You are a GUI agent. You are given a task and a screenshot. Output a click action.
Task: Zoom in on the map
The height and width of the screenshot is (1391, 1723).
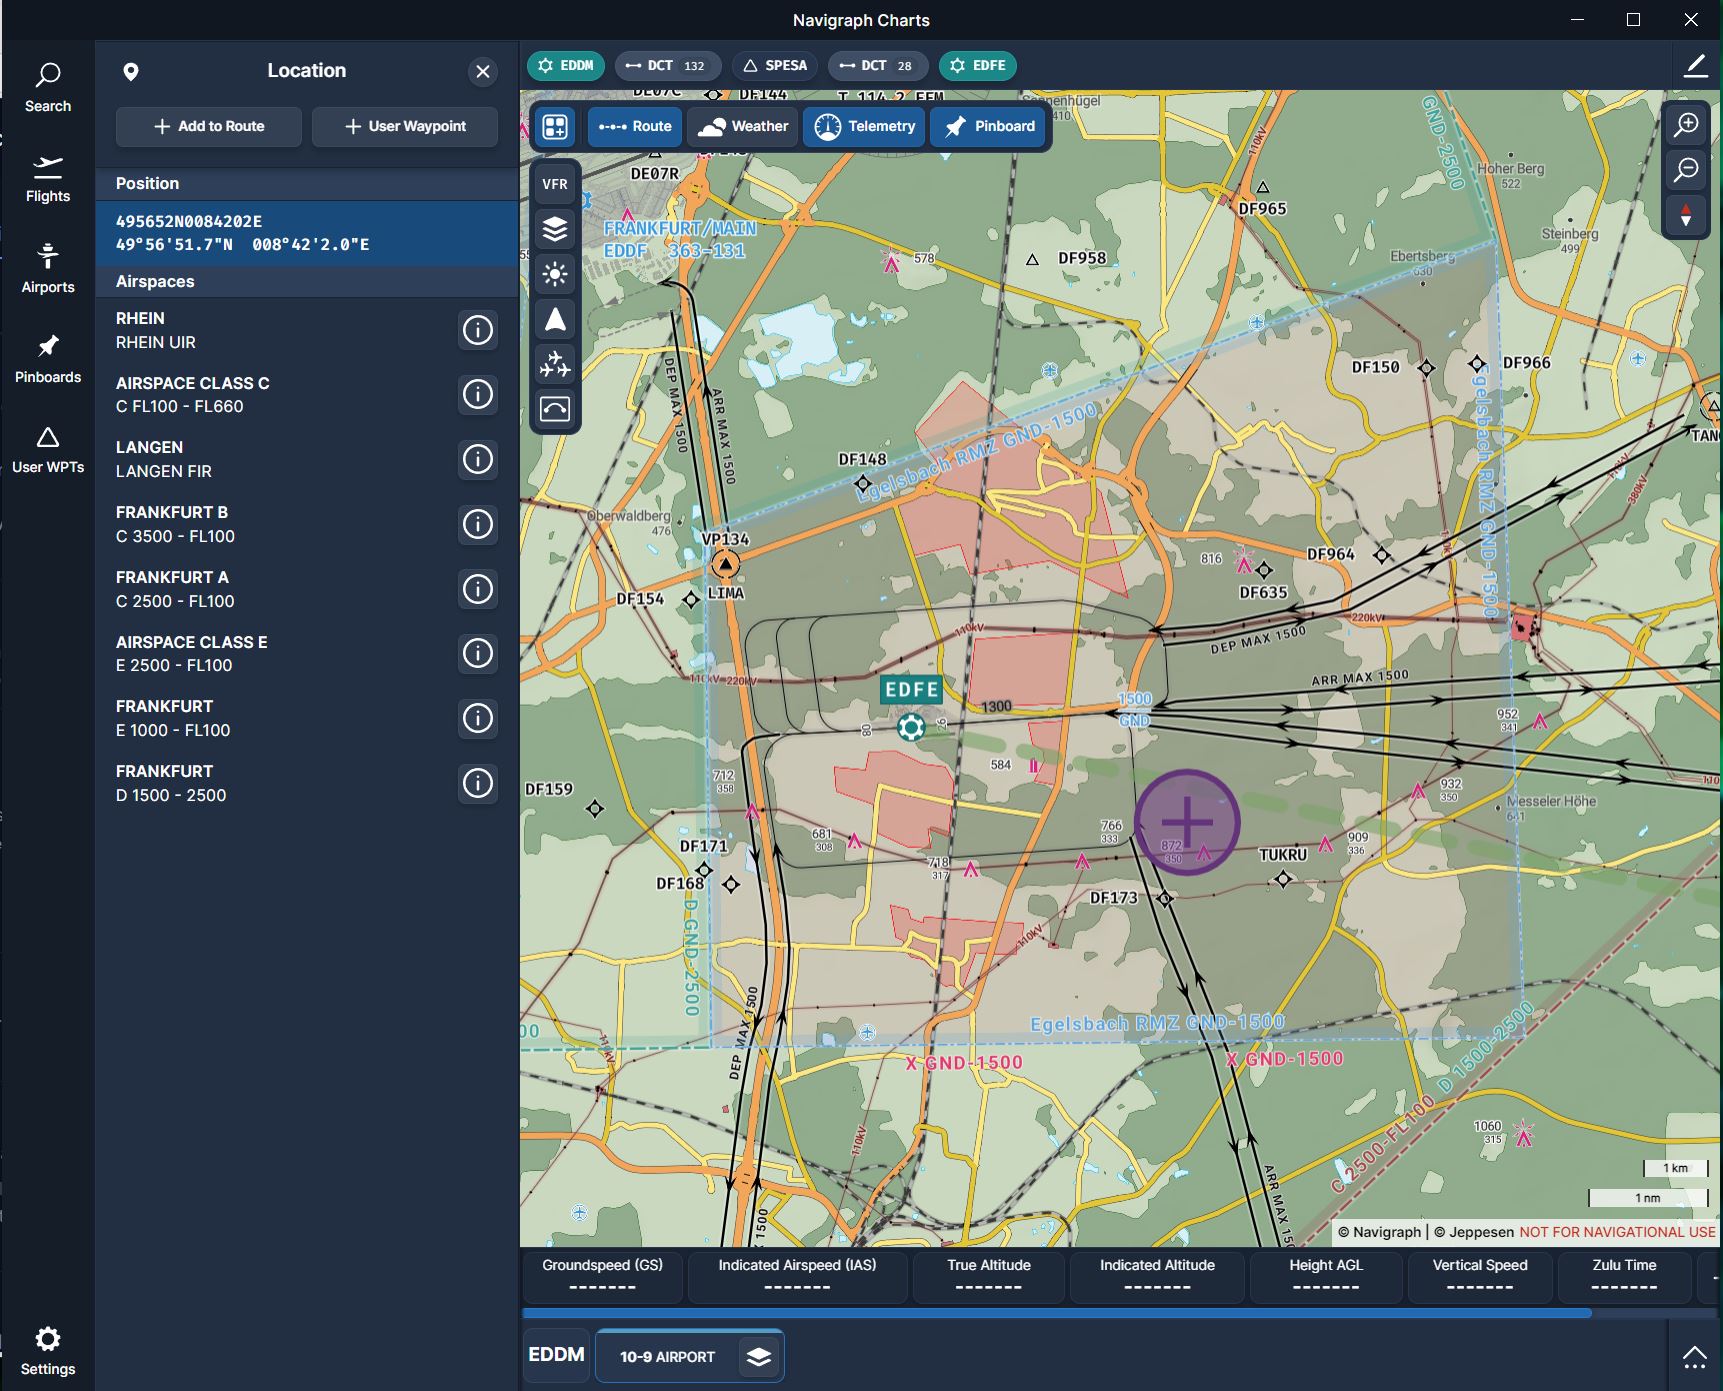click(1687, 124)
